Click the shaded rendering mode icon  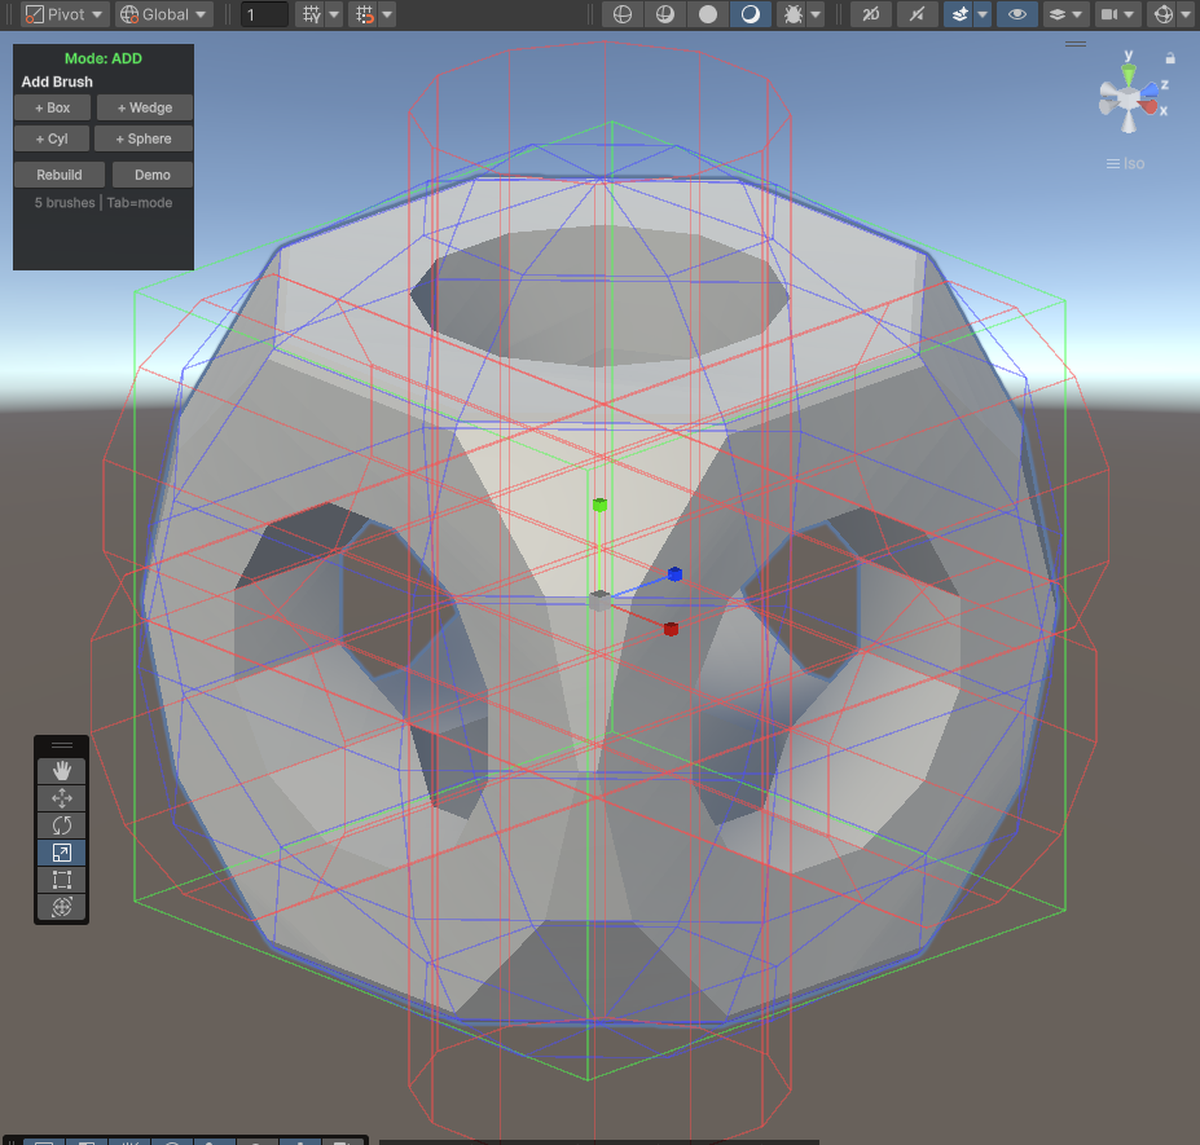pos(707,14)
